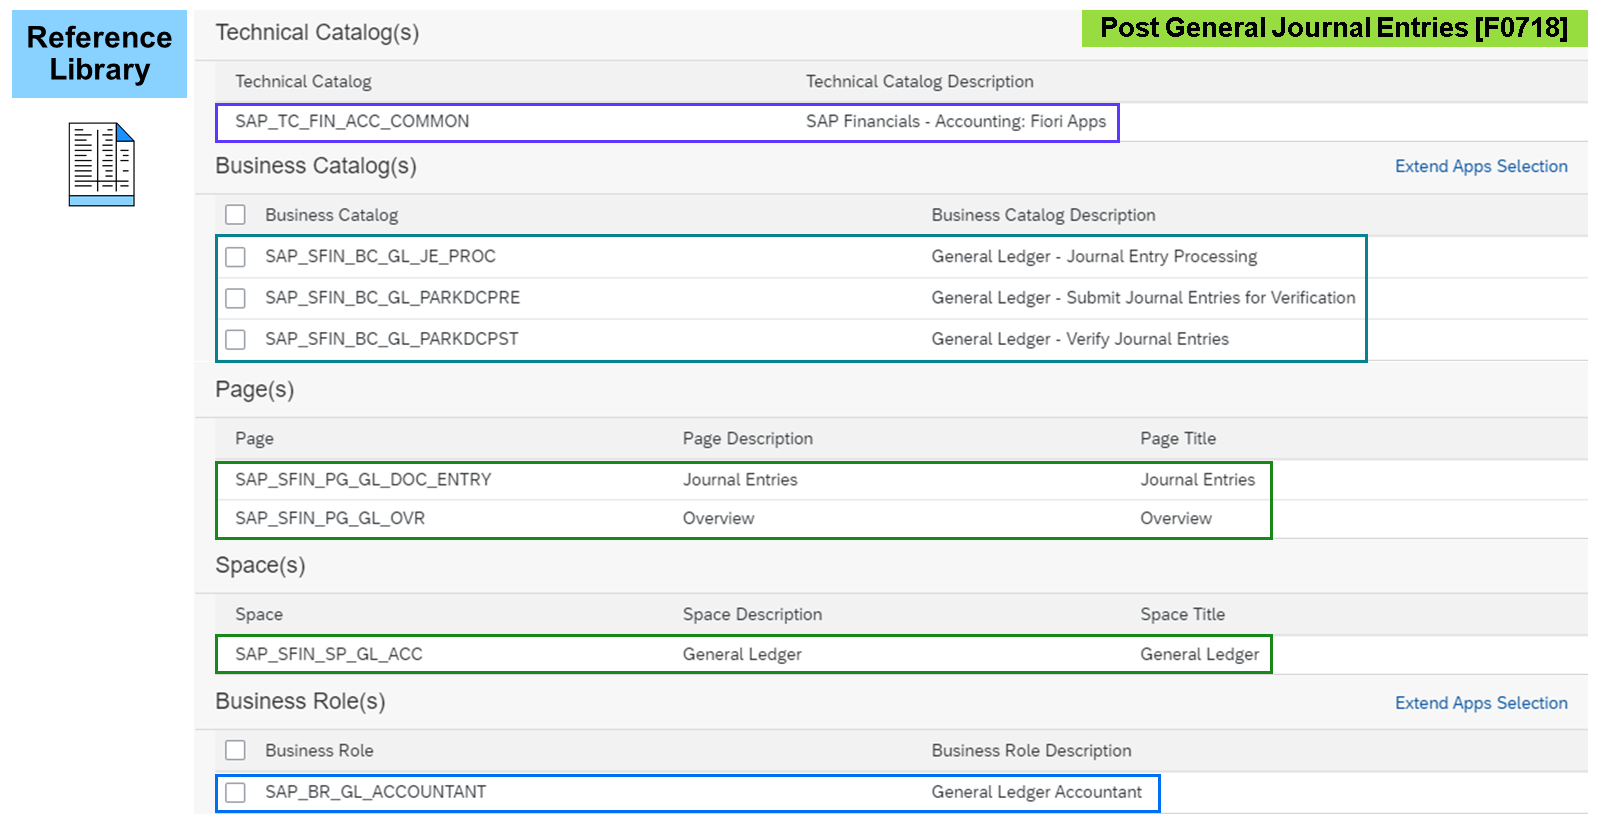Click the General Ledger Accountant role description

click(x=1036, y=792)
